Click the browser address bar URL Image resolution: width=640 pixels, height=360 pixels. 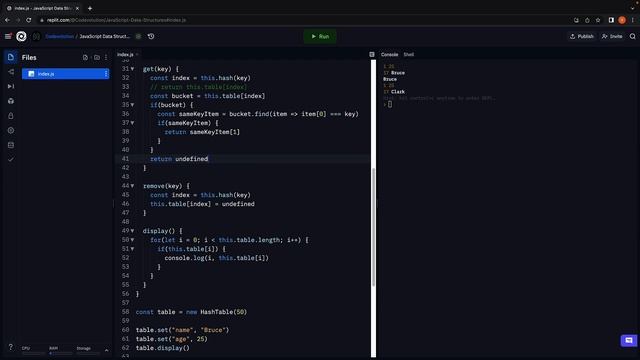point(116,20)
